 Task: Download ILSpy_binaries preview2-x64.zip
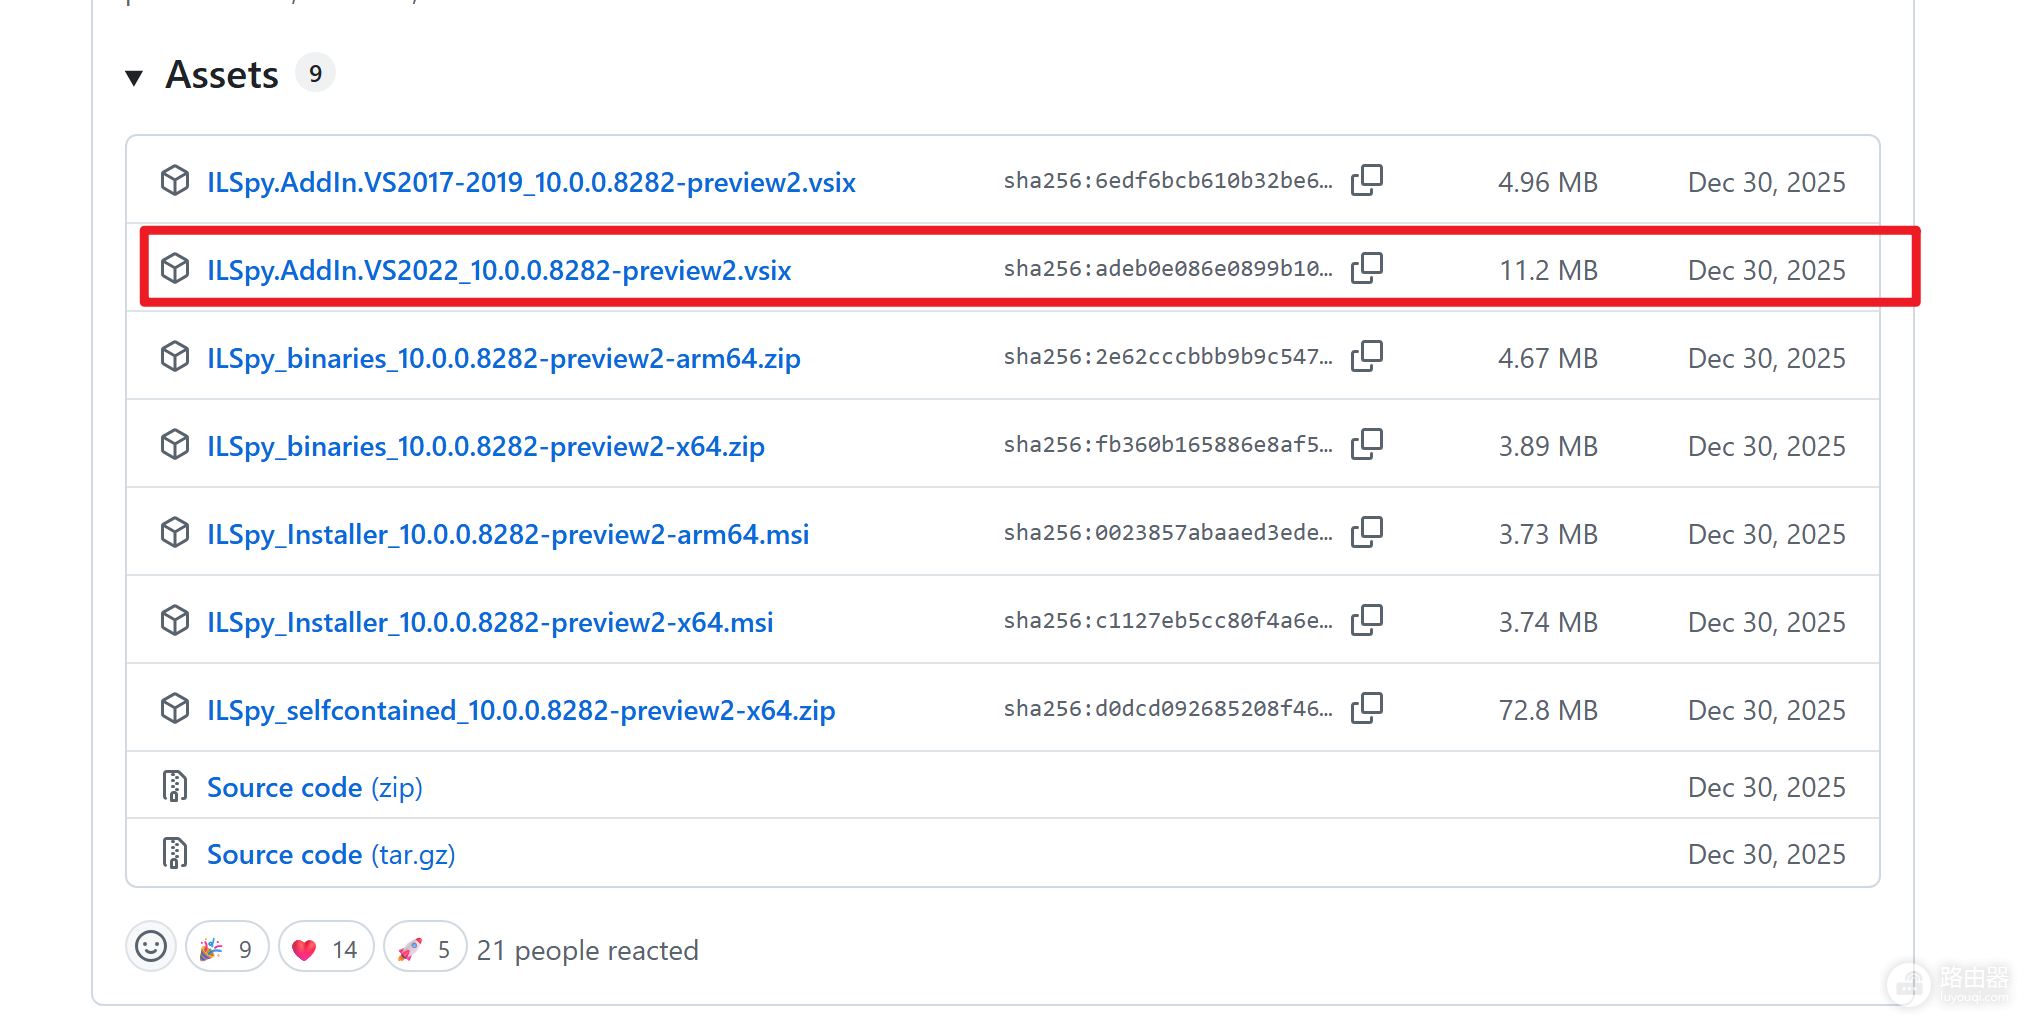486,446
